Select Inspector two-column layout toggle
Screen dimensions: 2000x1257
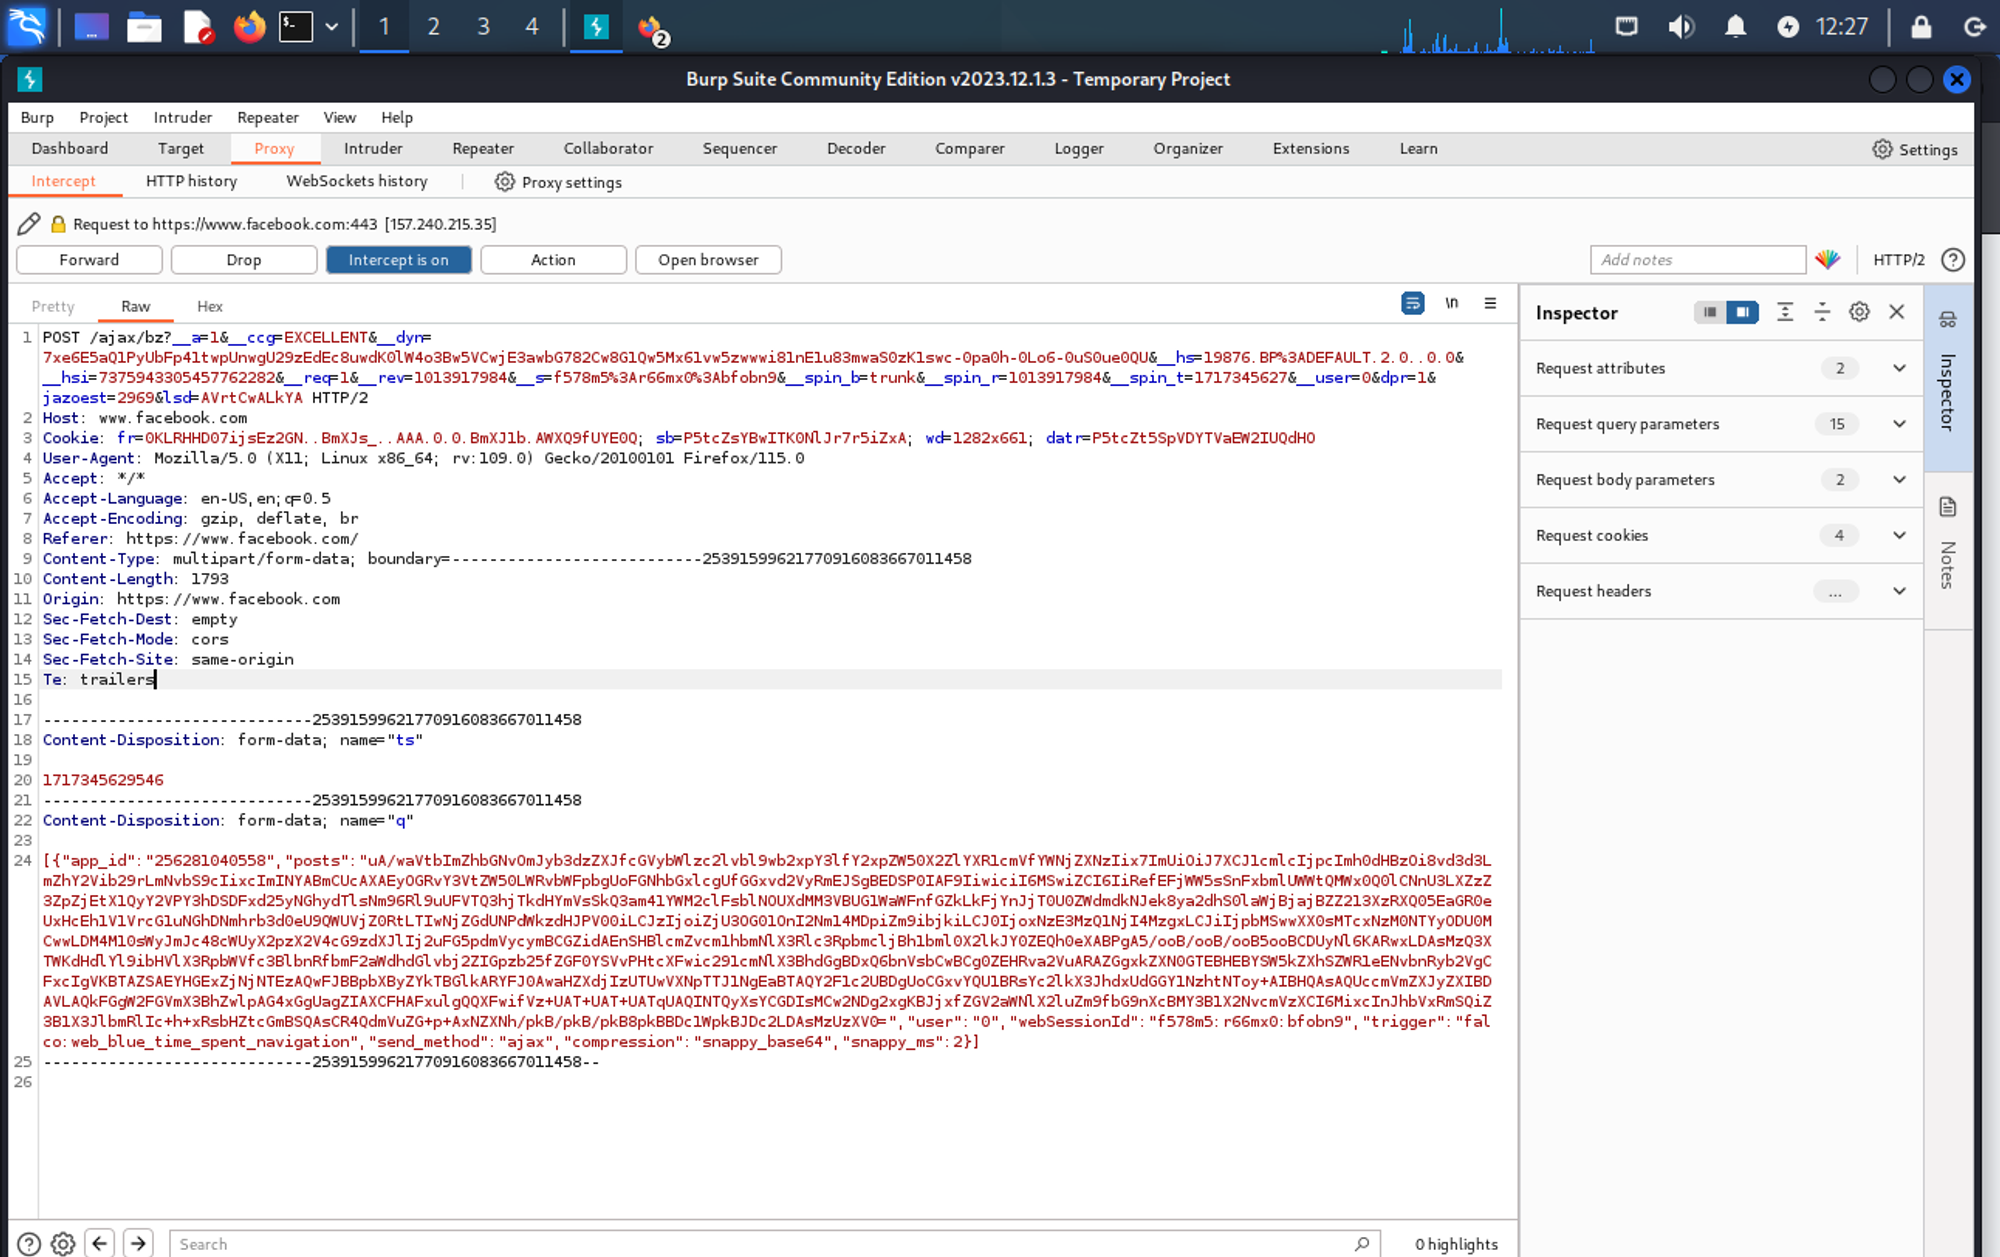tap(1742, 312)
